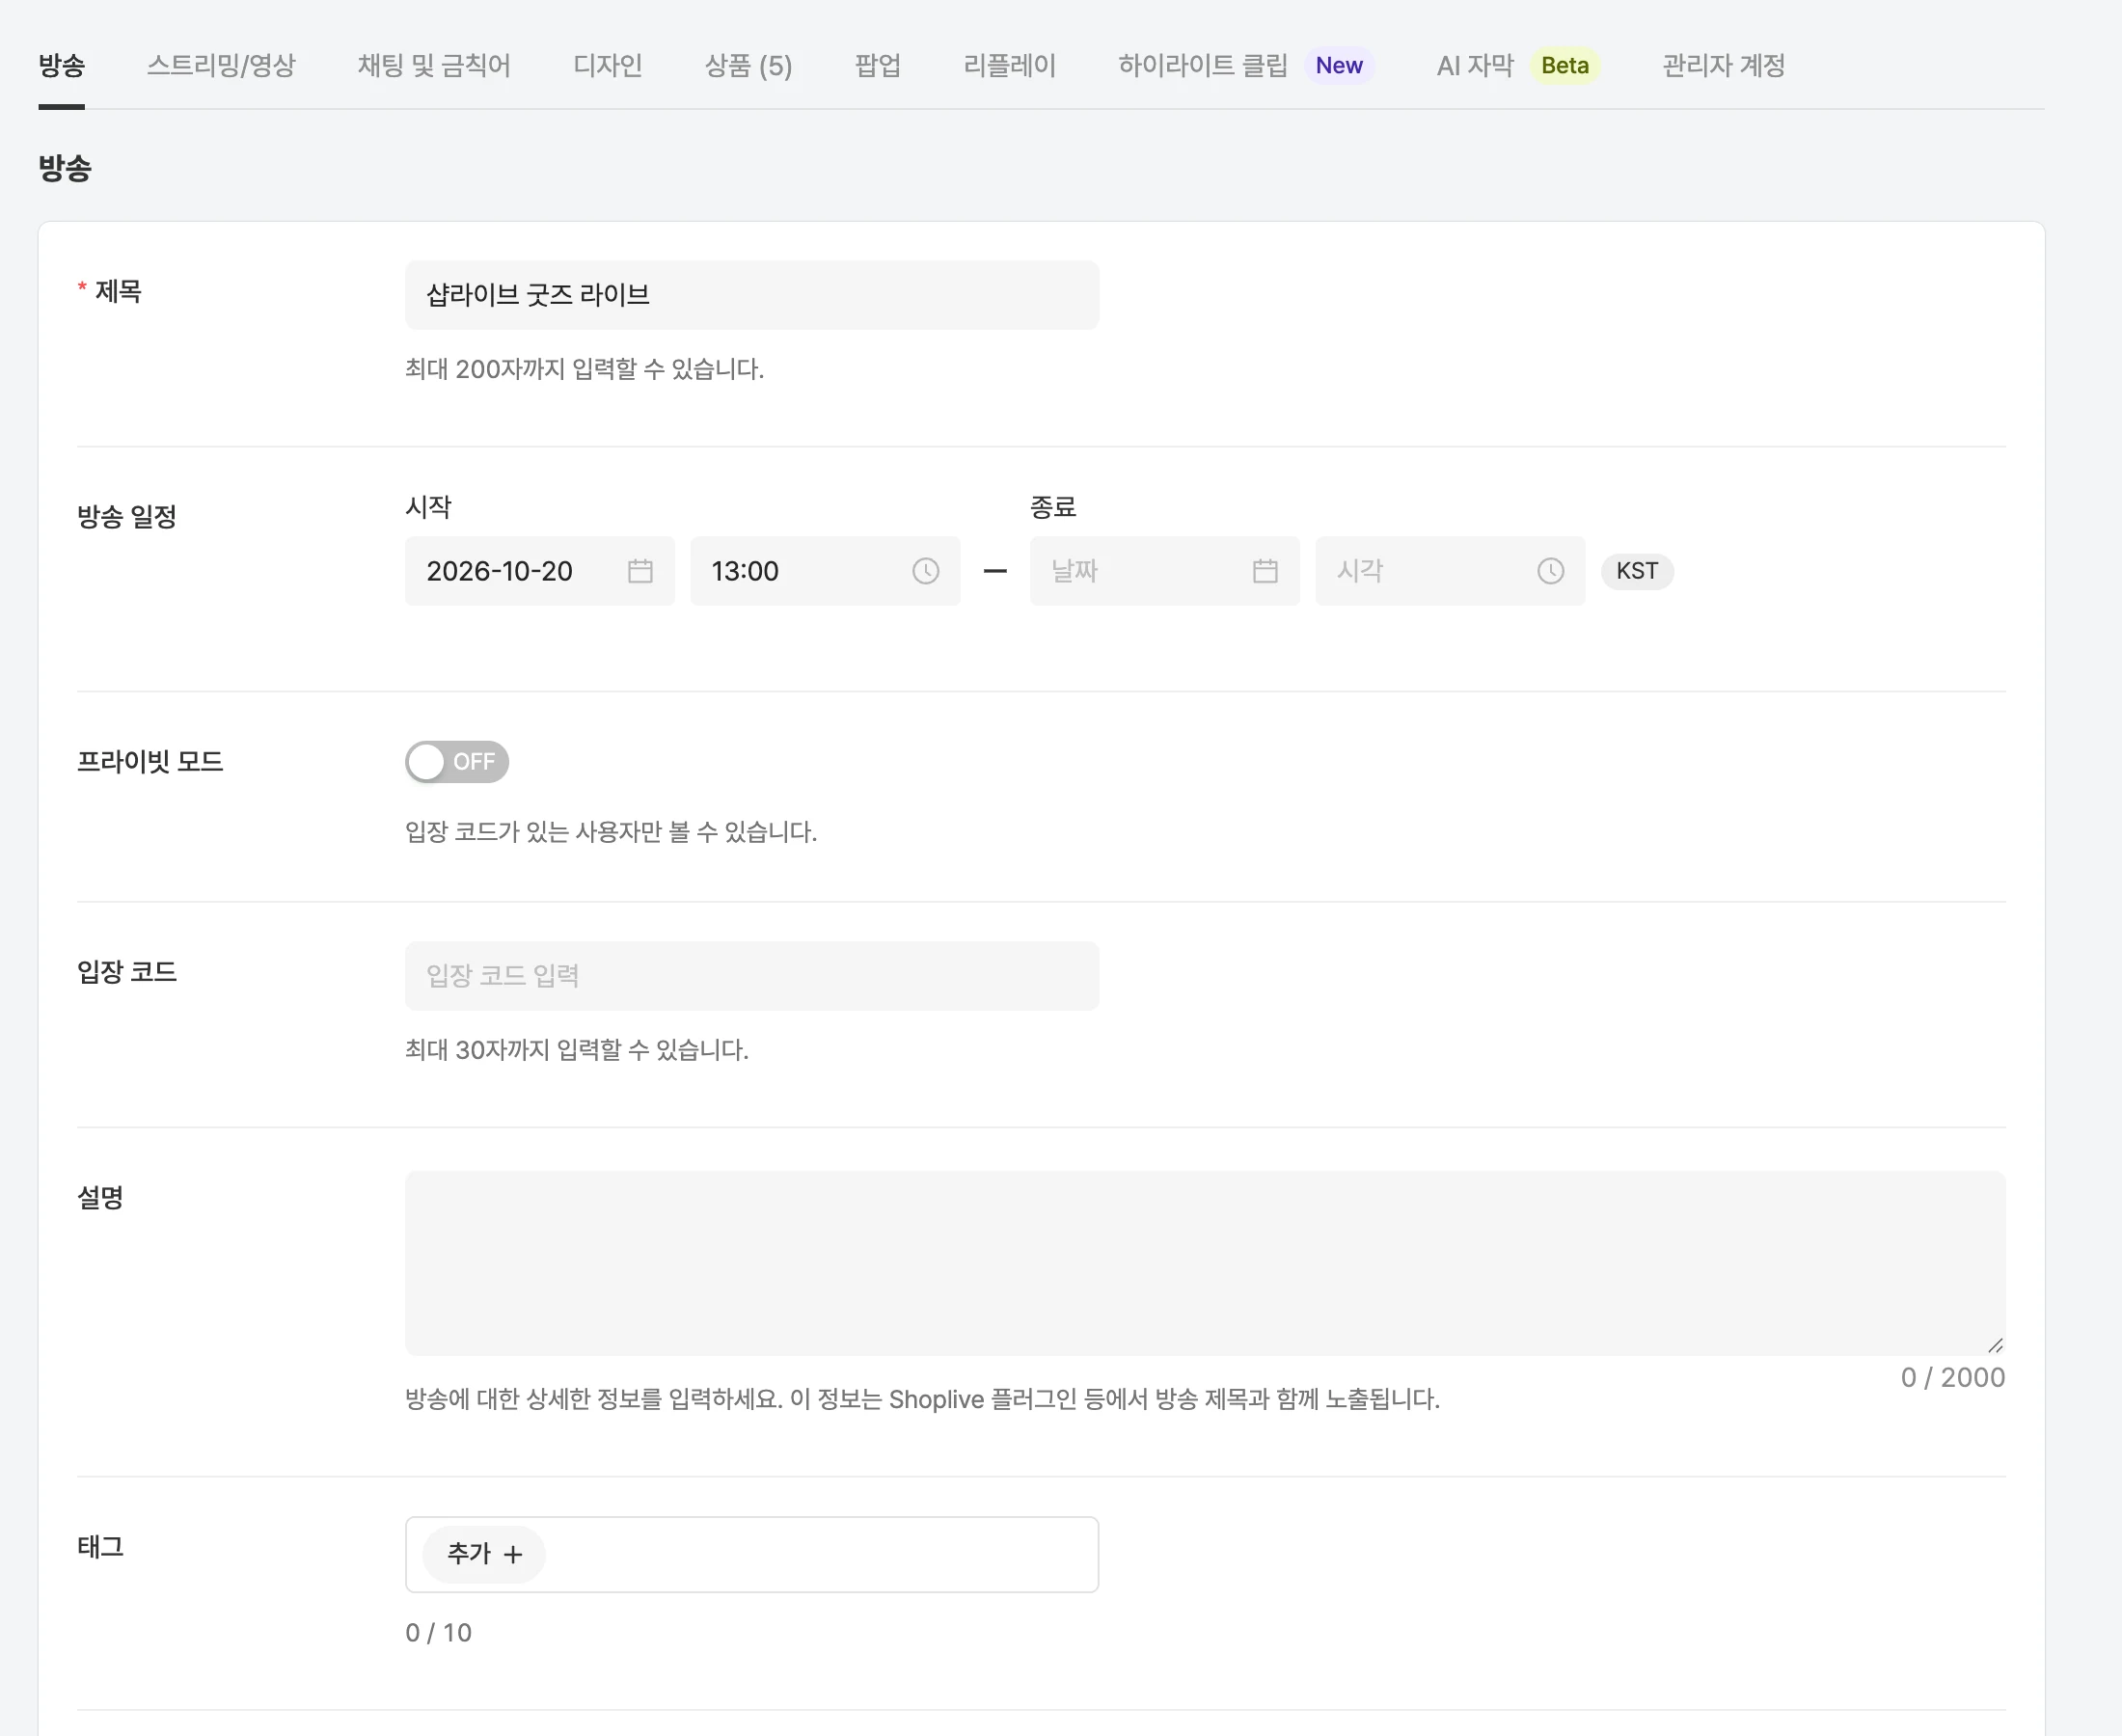
Task: Click the Beta badge beside AI 자막
Action: click(1564, 66)
